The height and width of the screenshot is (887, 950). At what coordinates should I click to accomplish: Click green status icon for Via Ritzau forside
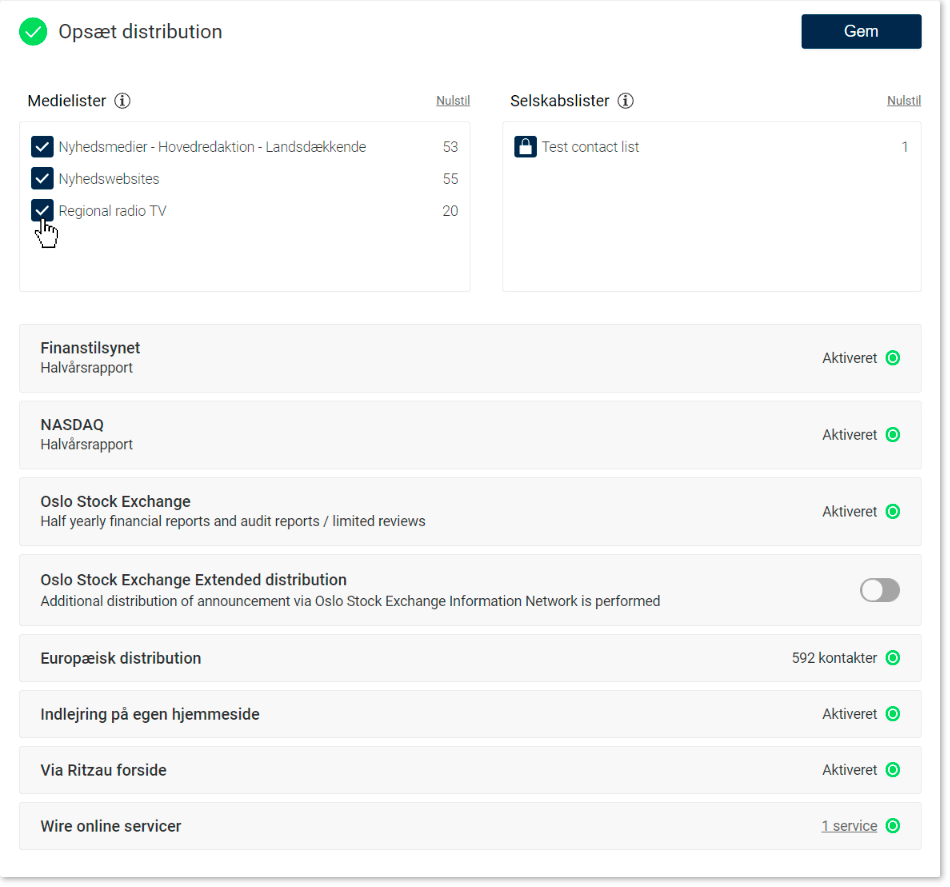click(893, 770)
